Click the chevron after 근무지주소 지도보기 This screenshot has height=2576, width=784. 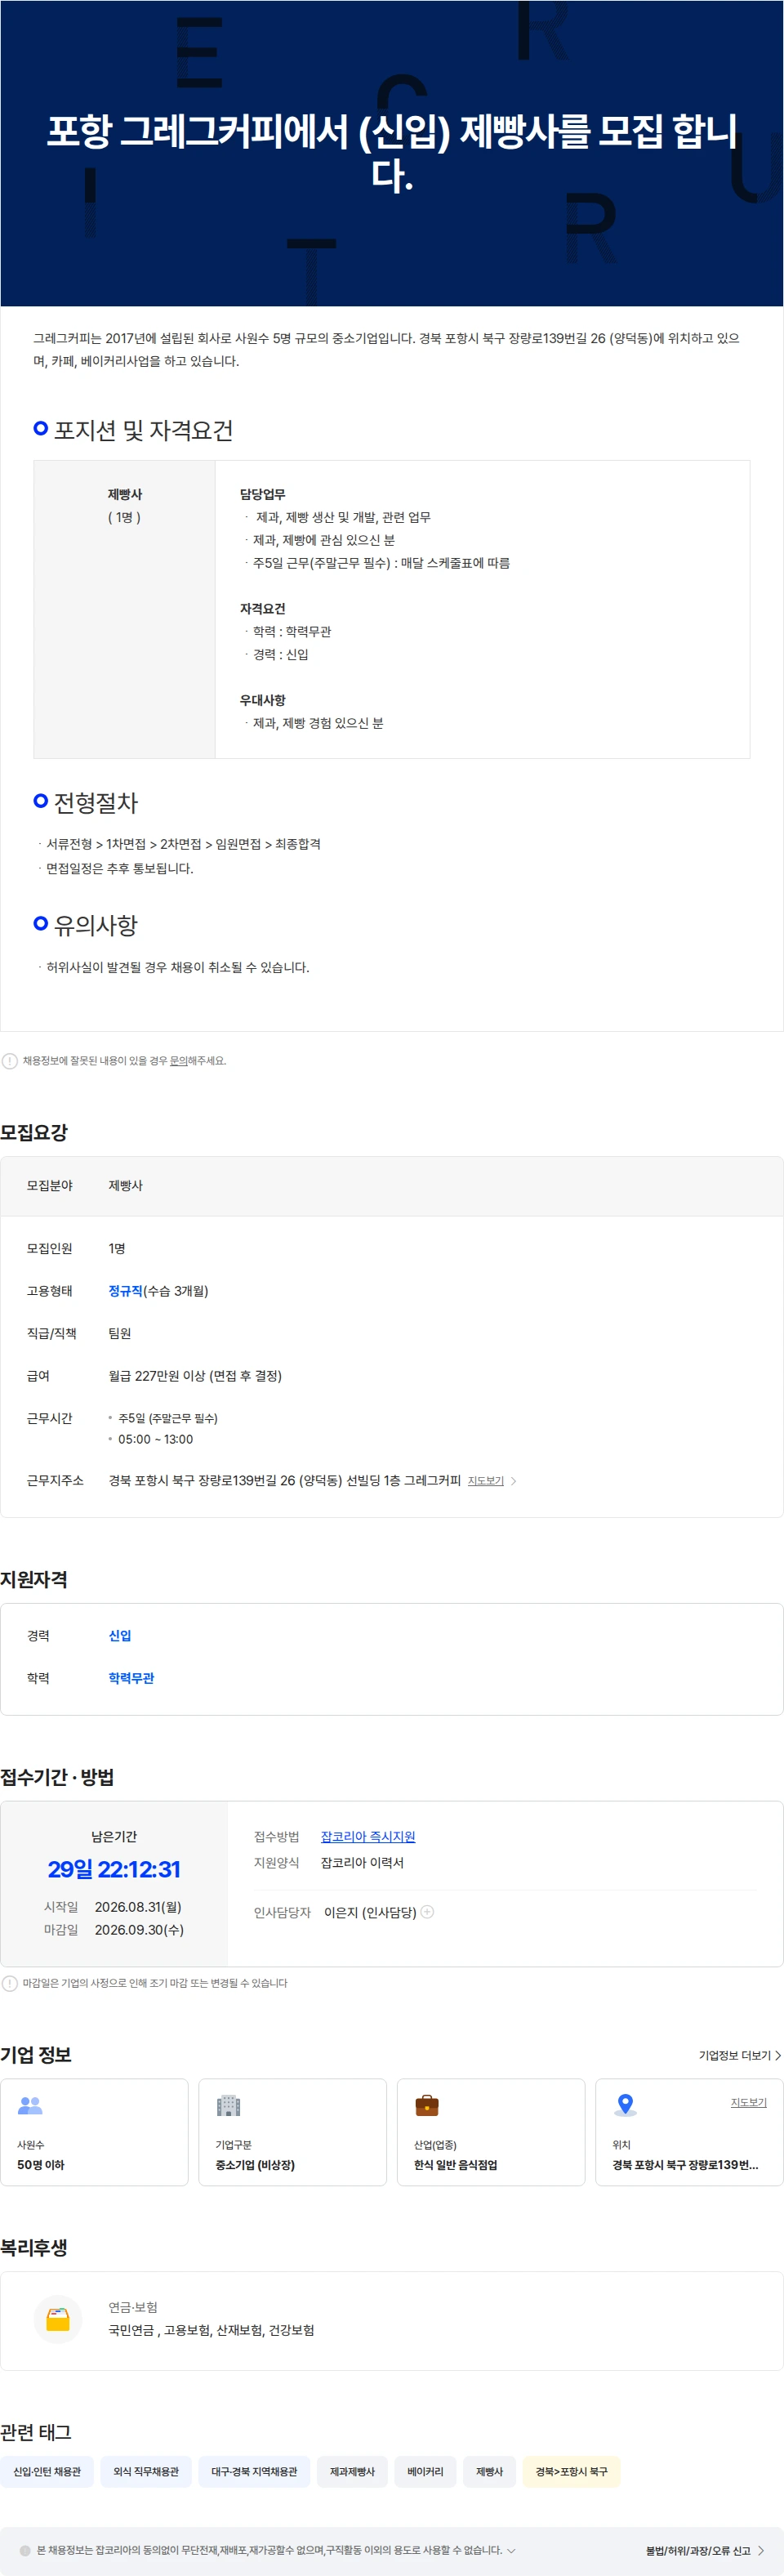(x=514, y=1481)
